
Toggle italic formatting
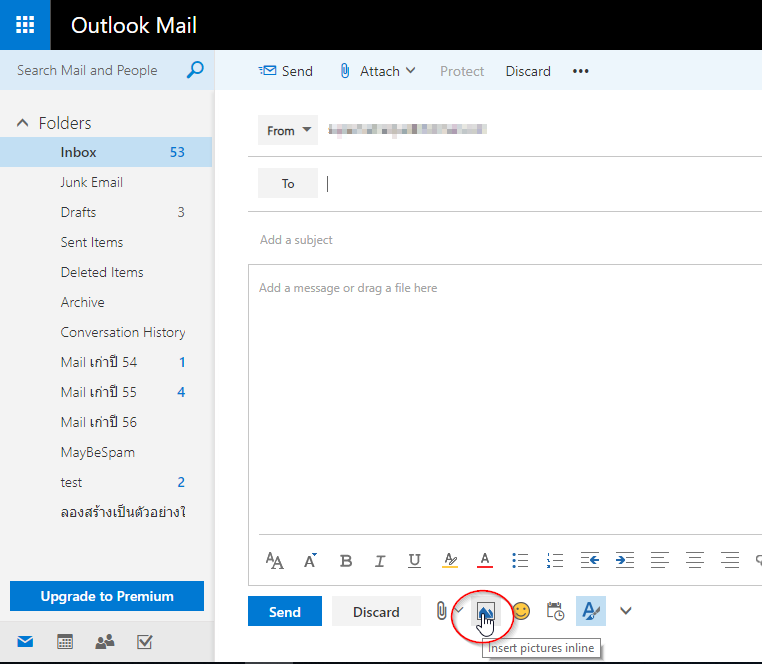[380, 561]
